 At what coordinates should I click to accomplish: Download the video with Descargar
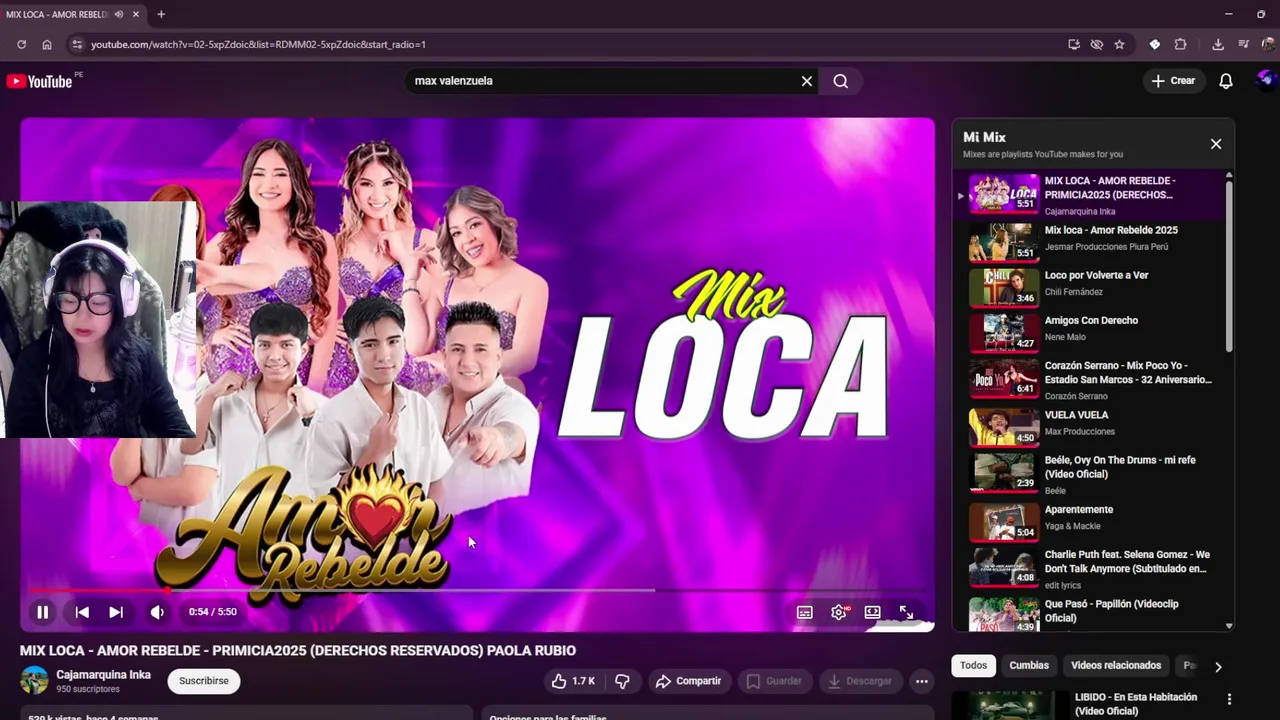tap(859, 681)
